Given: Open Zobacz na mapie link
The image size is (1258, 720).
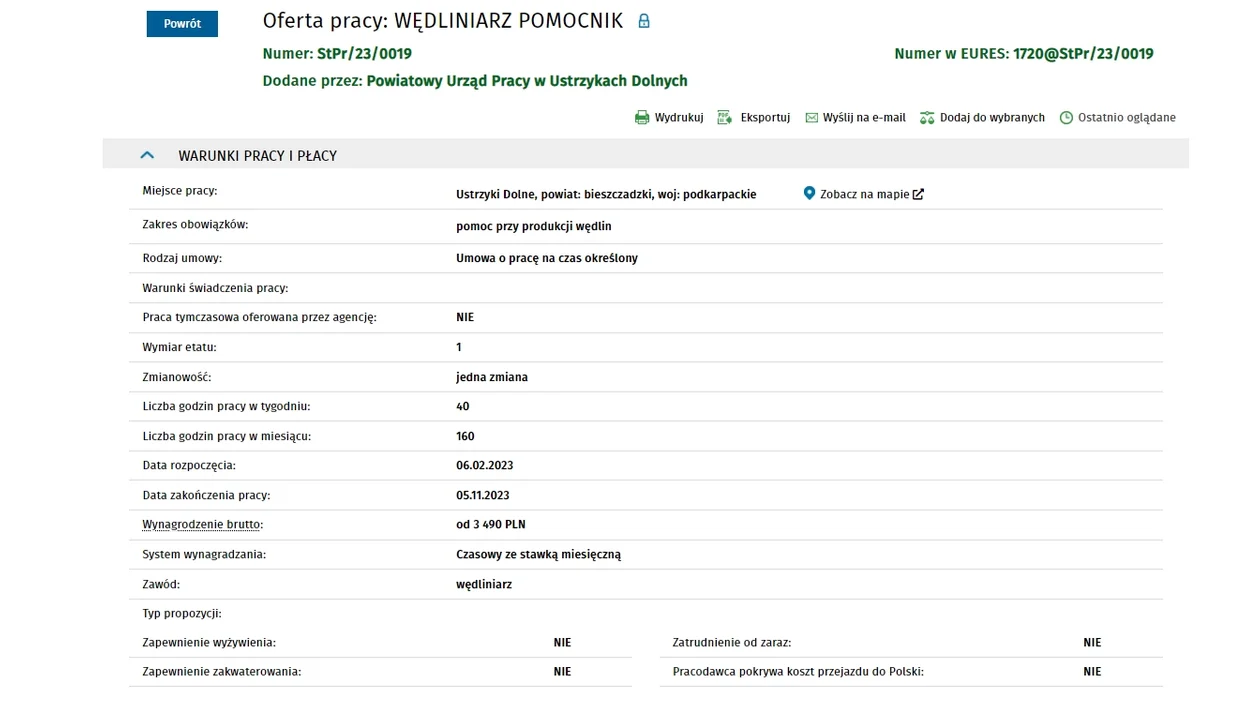Looking at the screenshot, I should (865, 194).
